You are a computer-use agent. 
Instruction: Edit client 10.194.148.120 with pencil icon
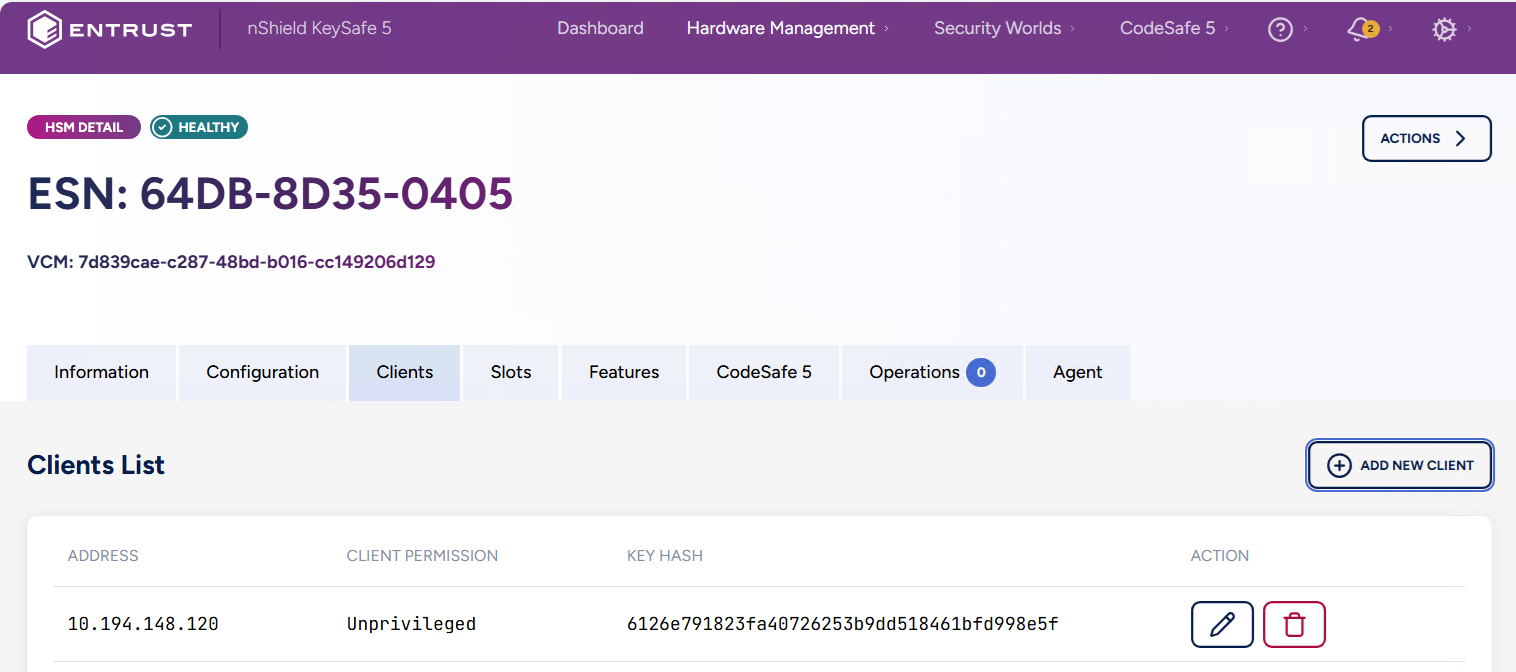tap(1222, 625)
